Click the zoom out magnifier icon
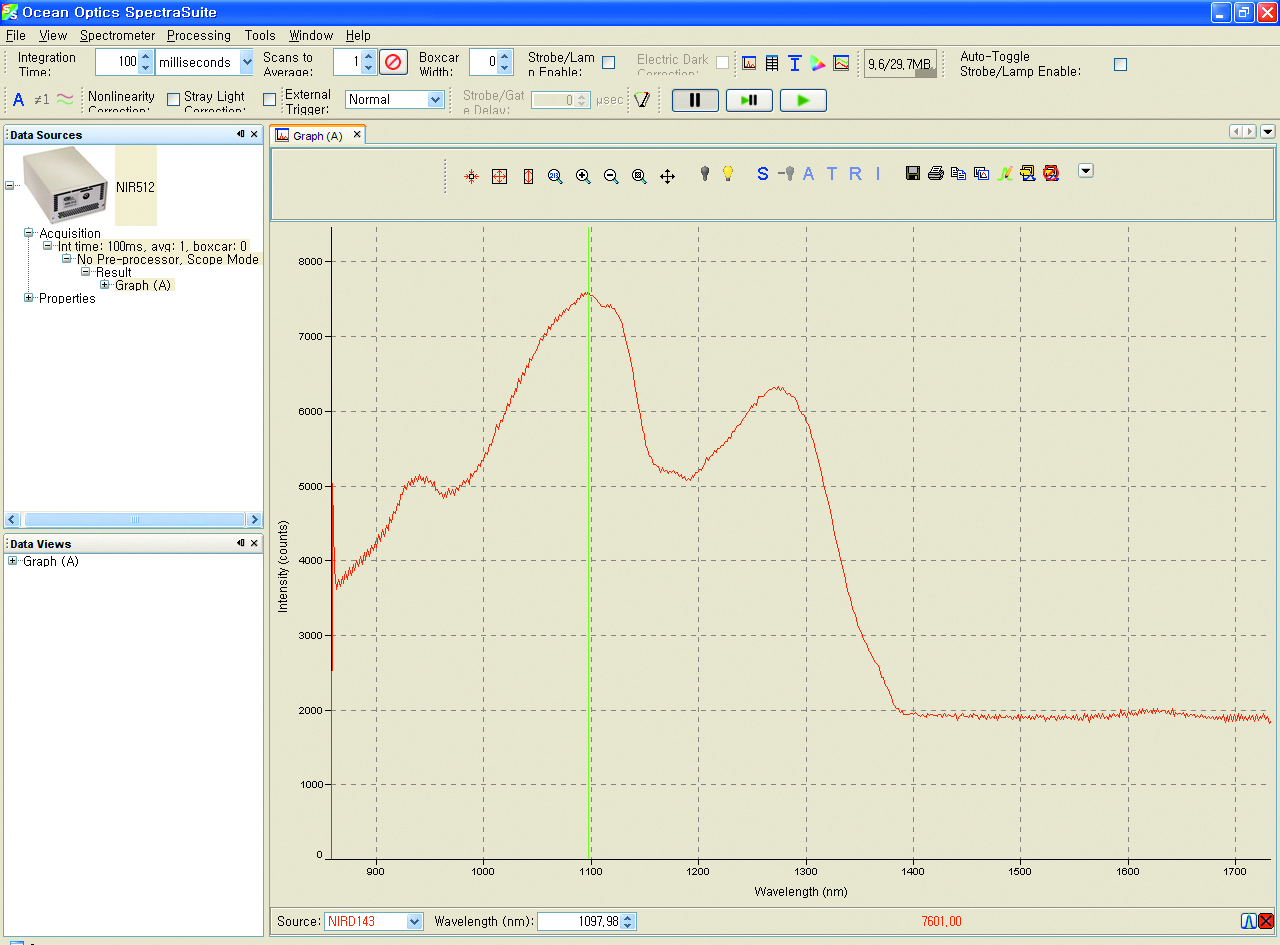1280x945 pixels. [611, 176]
